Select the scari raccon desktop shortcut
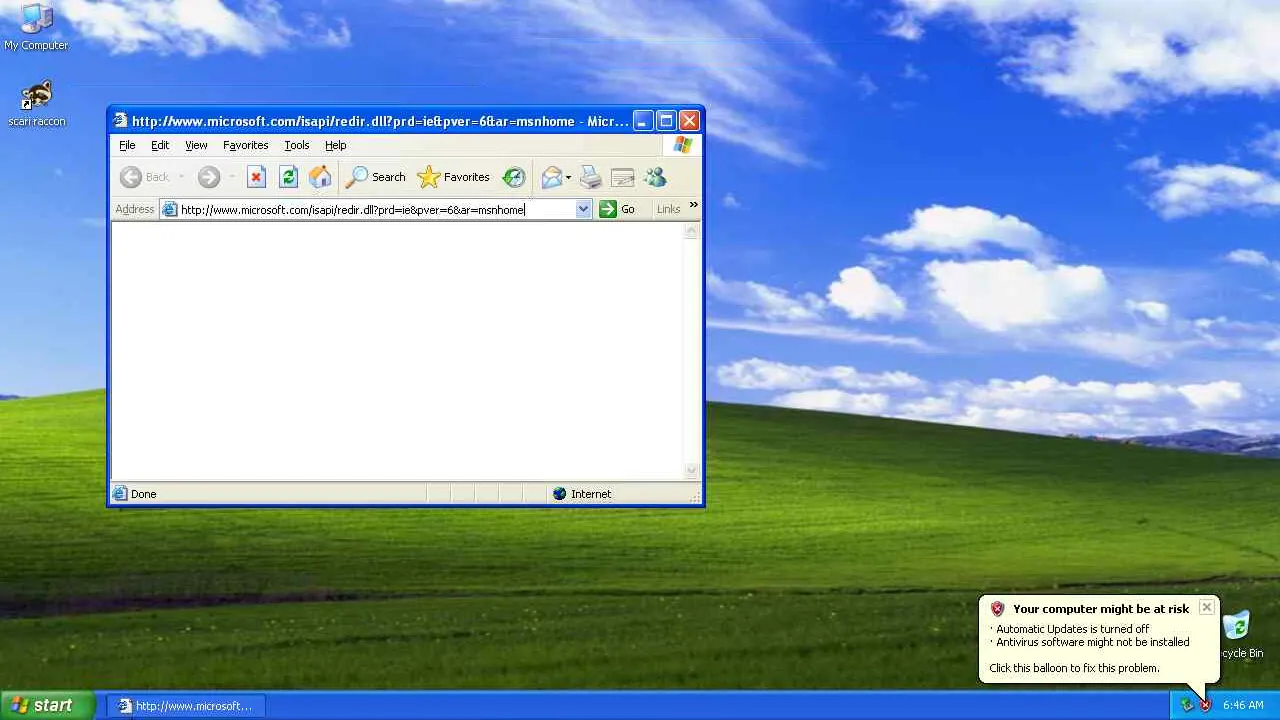 37,104
